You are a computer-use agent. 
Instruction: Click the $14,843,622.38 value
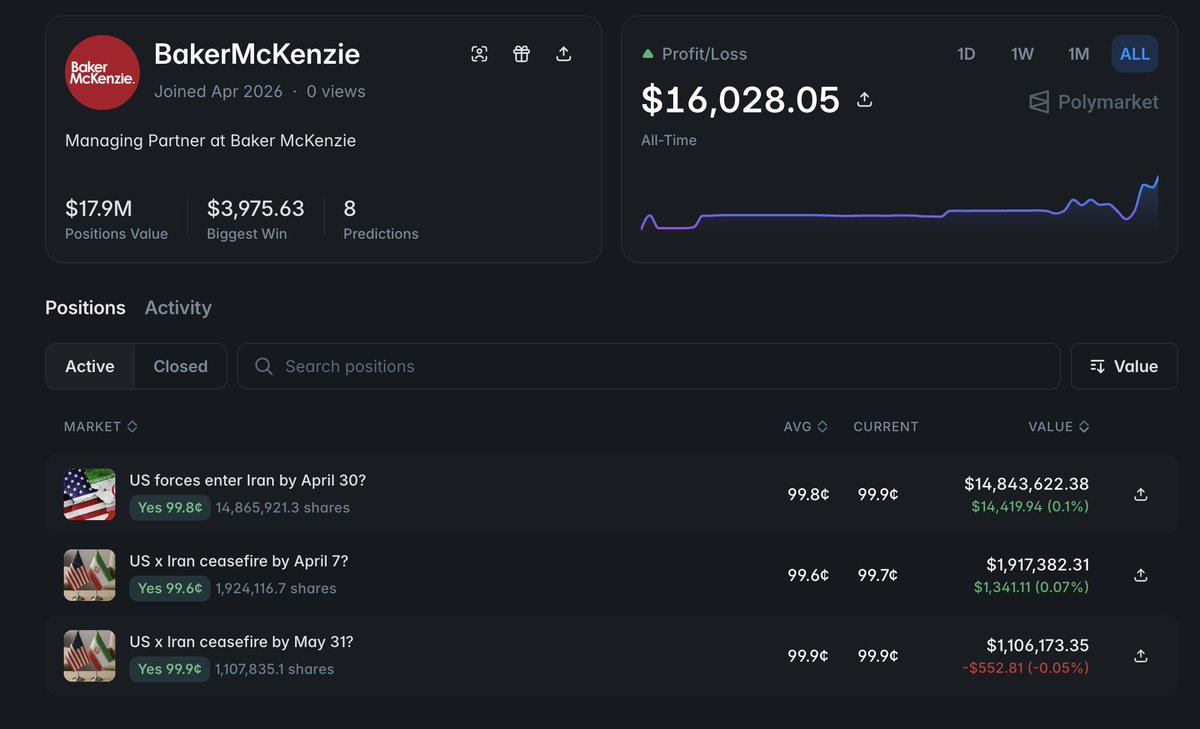pyautogui.click(x=1027, y=484)
